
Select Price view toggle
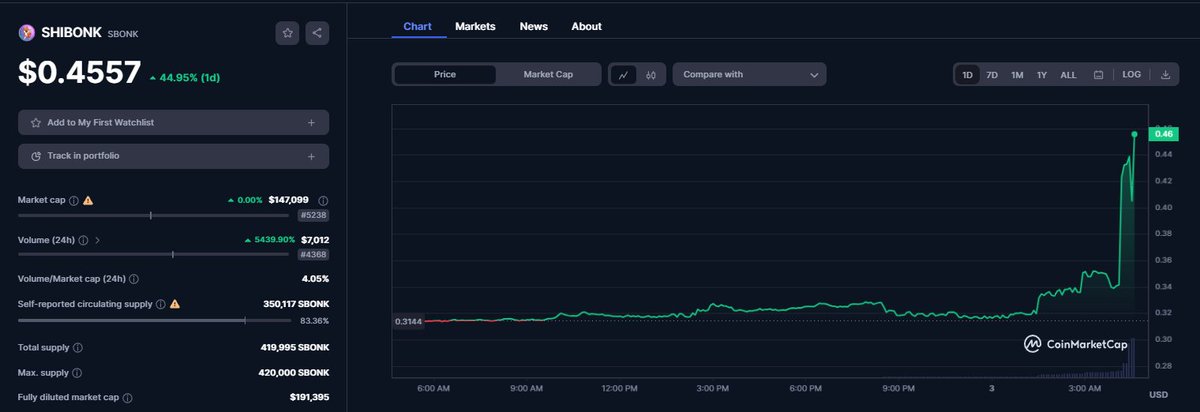445,74
